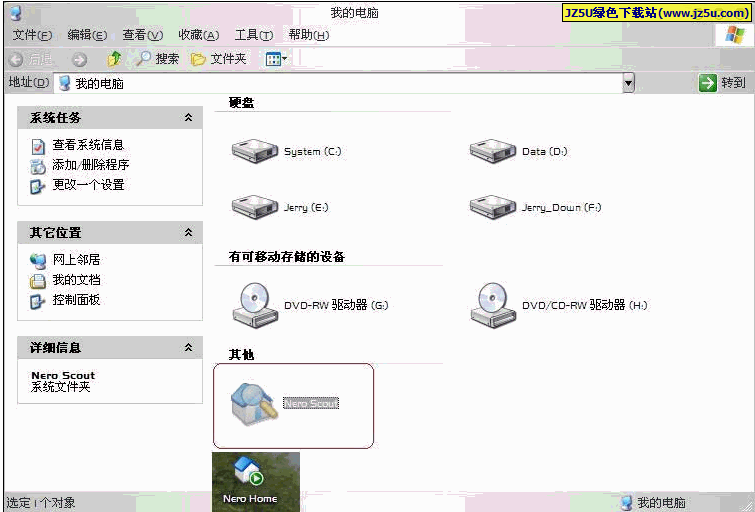Go up one folder level

tap(114, 59)
